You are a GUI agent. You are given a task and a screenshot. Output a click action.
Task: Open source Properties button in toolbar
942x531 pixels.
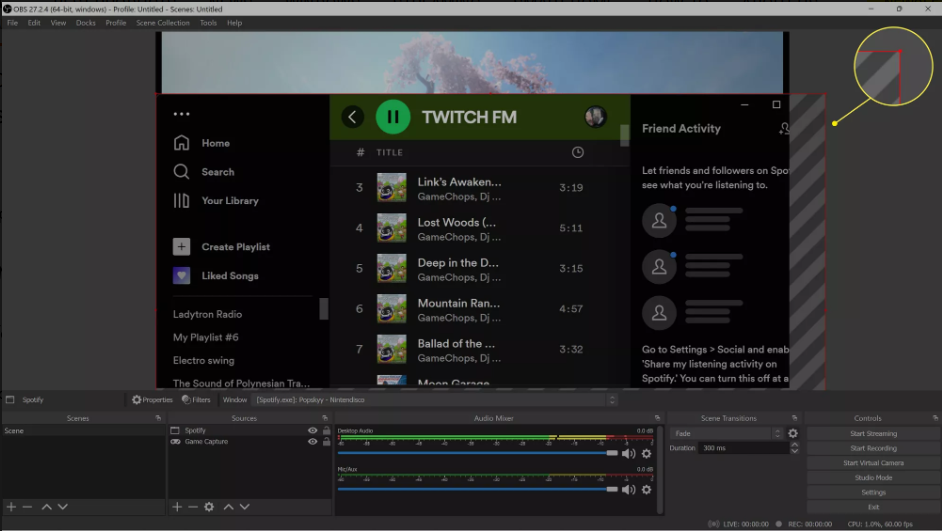click(152, 399)
